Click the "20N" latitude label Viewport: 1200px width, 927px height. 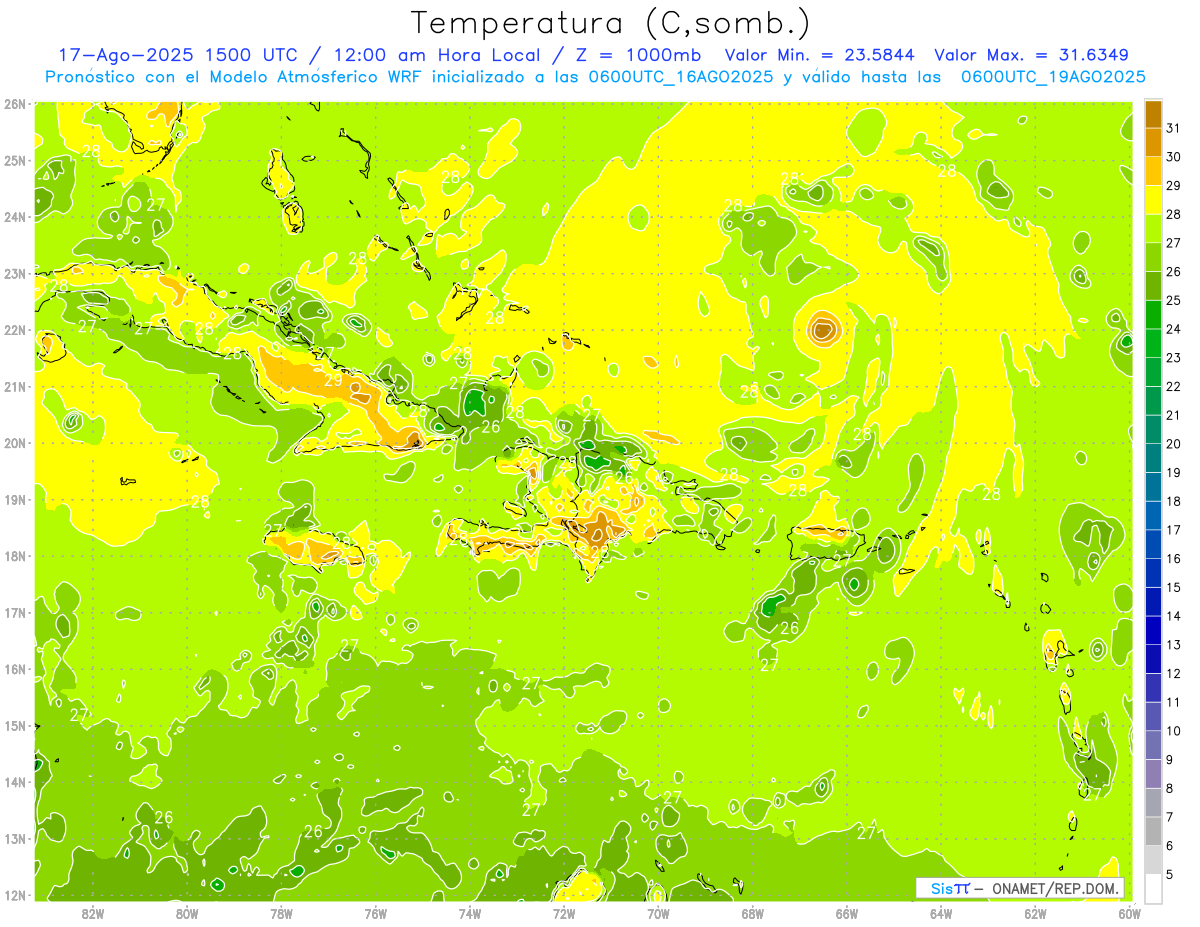pos(14,443)
